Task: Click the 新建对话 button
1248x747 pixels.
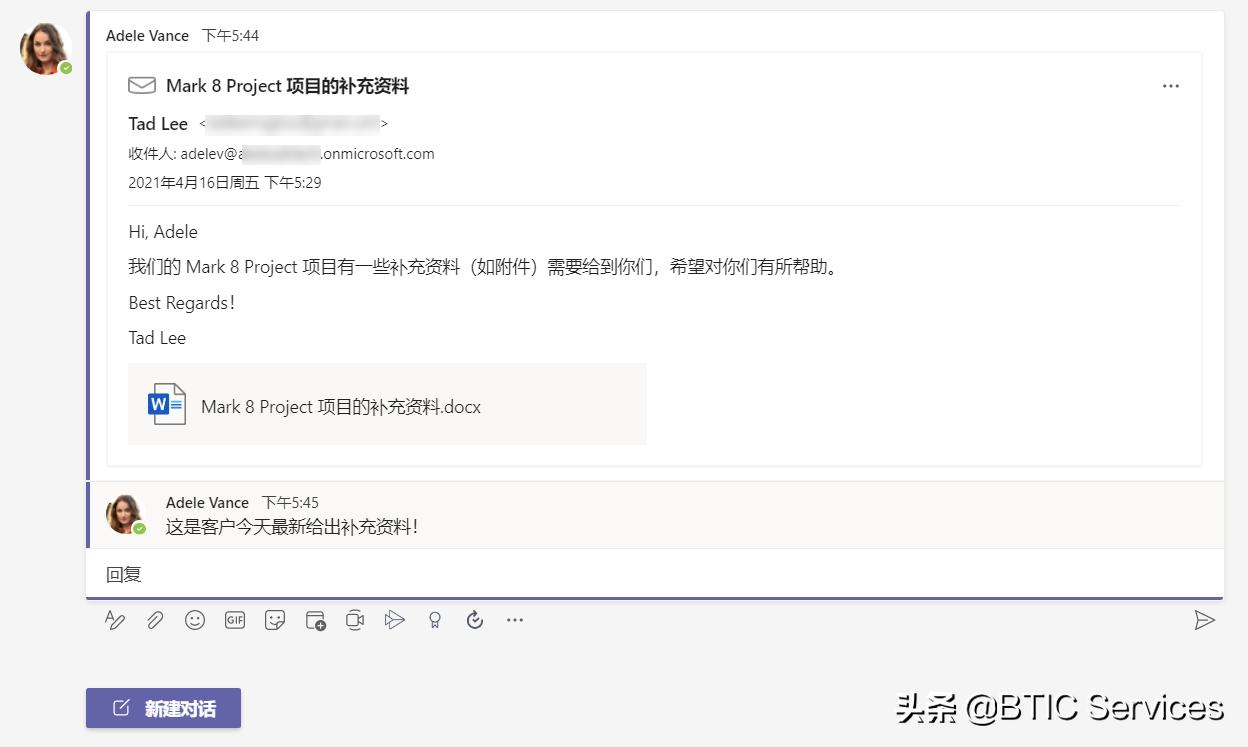Action: [x=163, y=708]
